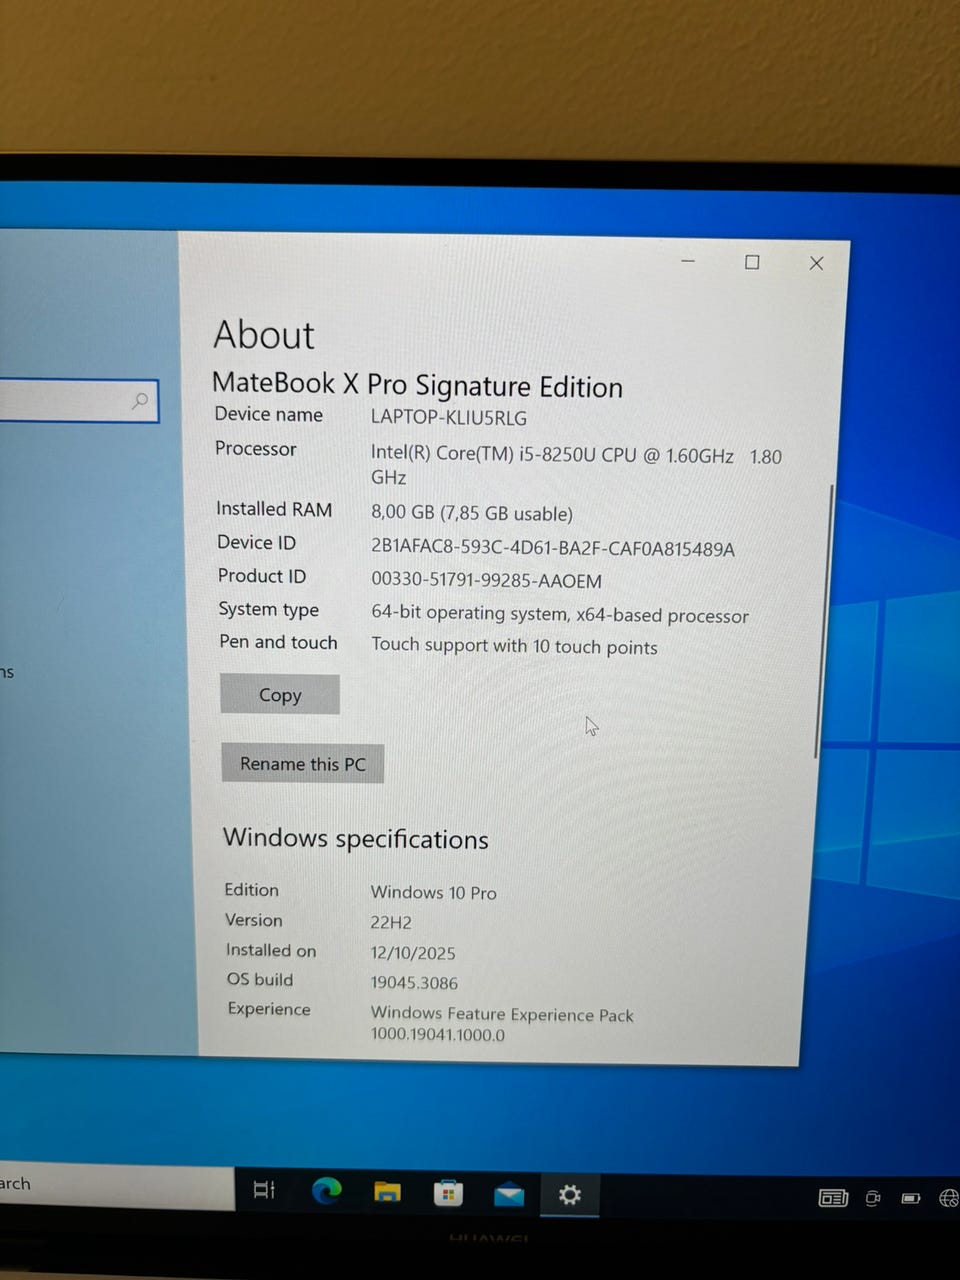This screenshot has width=960, height=1280.
Task: Open Task View from the taskbar
Action: (x=264, y=1190)
